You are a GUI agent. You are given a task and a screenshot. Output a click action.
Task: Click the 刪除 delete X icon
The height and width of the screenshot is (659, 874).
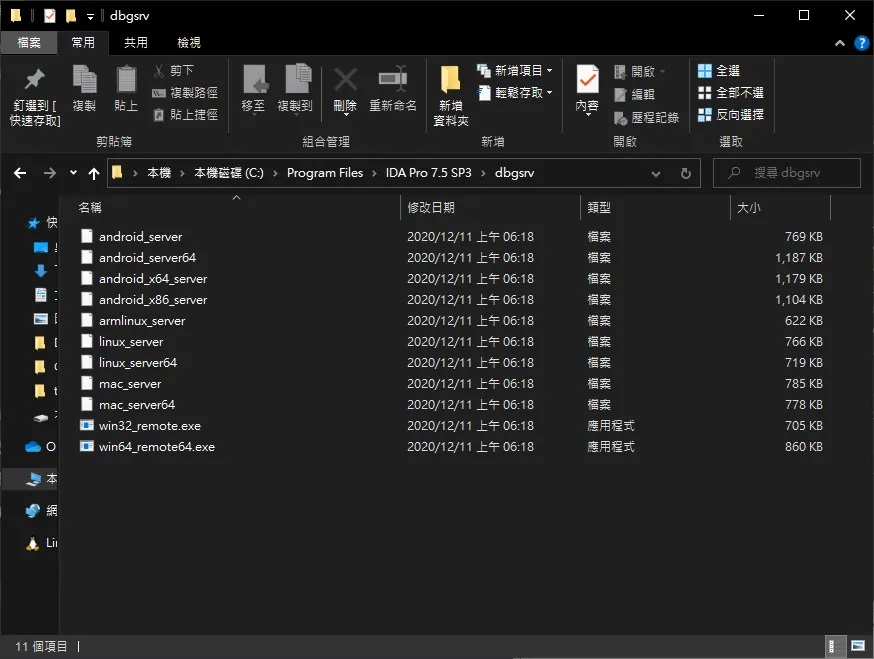pos(345,80)
